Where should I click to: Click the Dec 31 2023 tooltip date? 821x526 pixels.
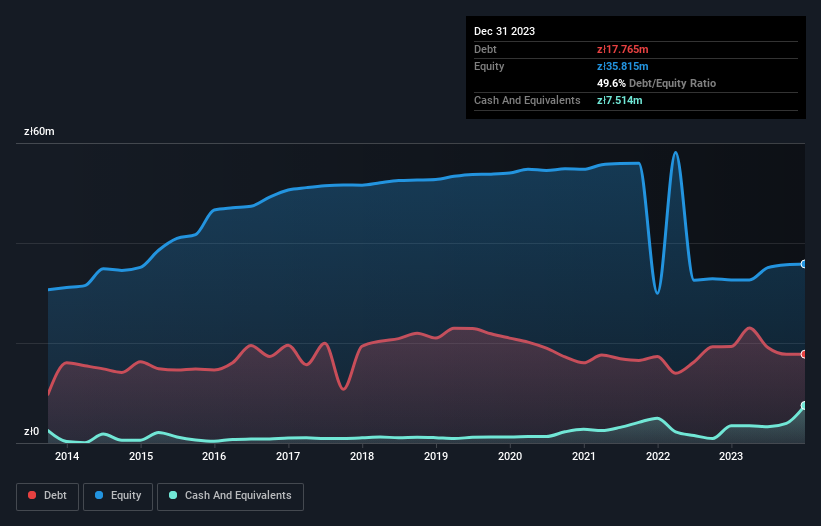click(x=504, y=31)
